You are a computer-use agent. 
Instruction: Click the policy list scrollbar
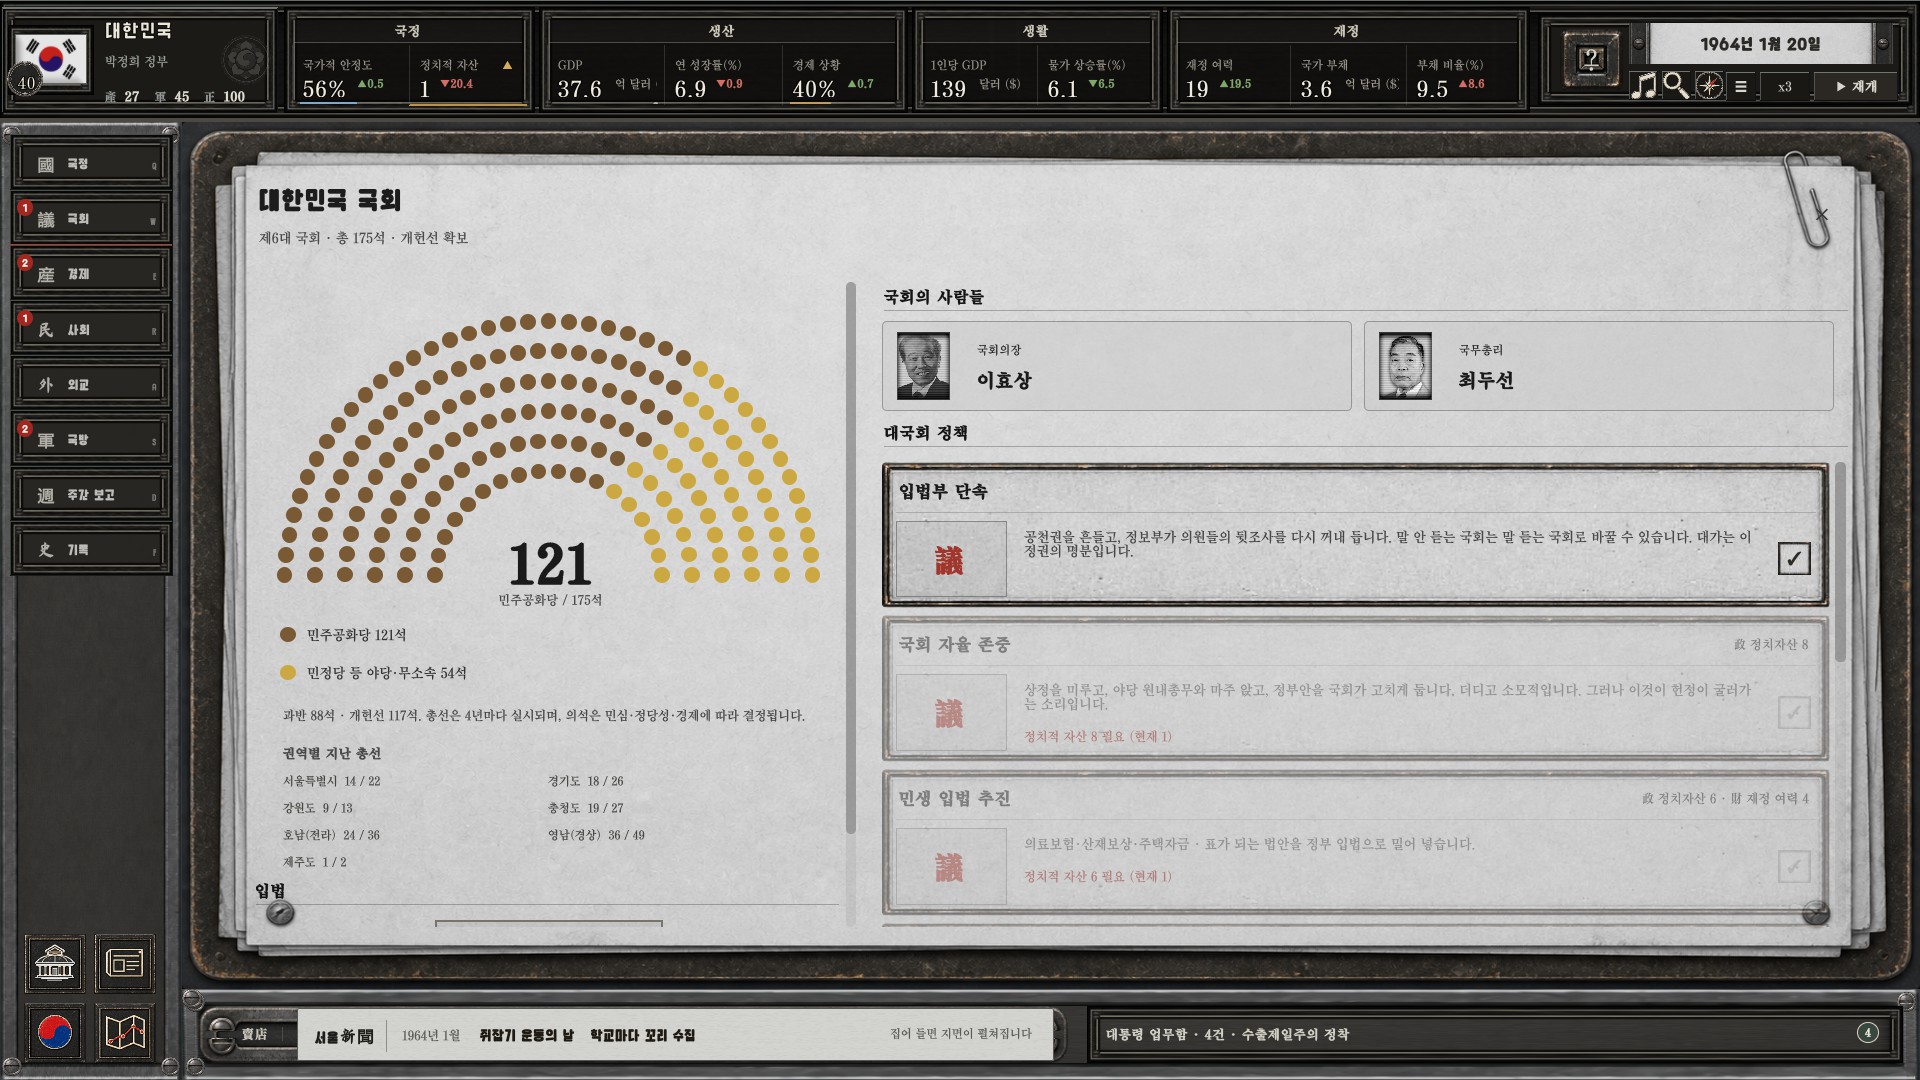tap(1840, 560)
